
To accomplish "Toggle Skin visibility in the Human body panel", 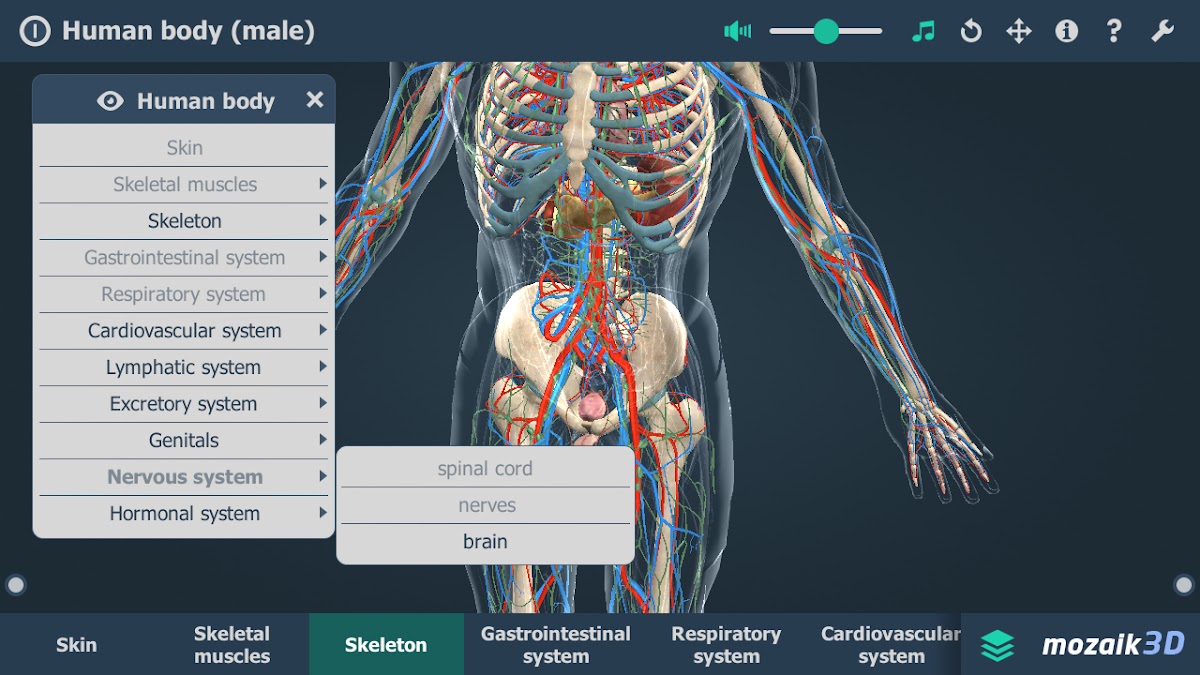I will (184, 148).
